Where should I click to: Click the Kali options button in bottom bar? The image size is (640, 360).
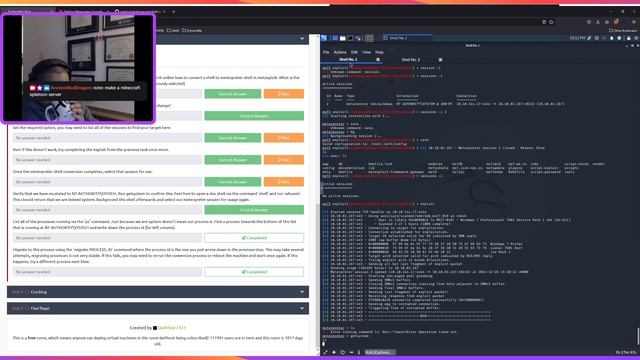coord(380,352)
